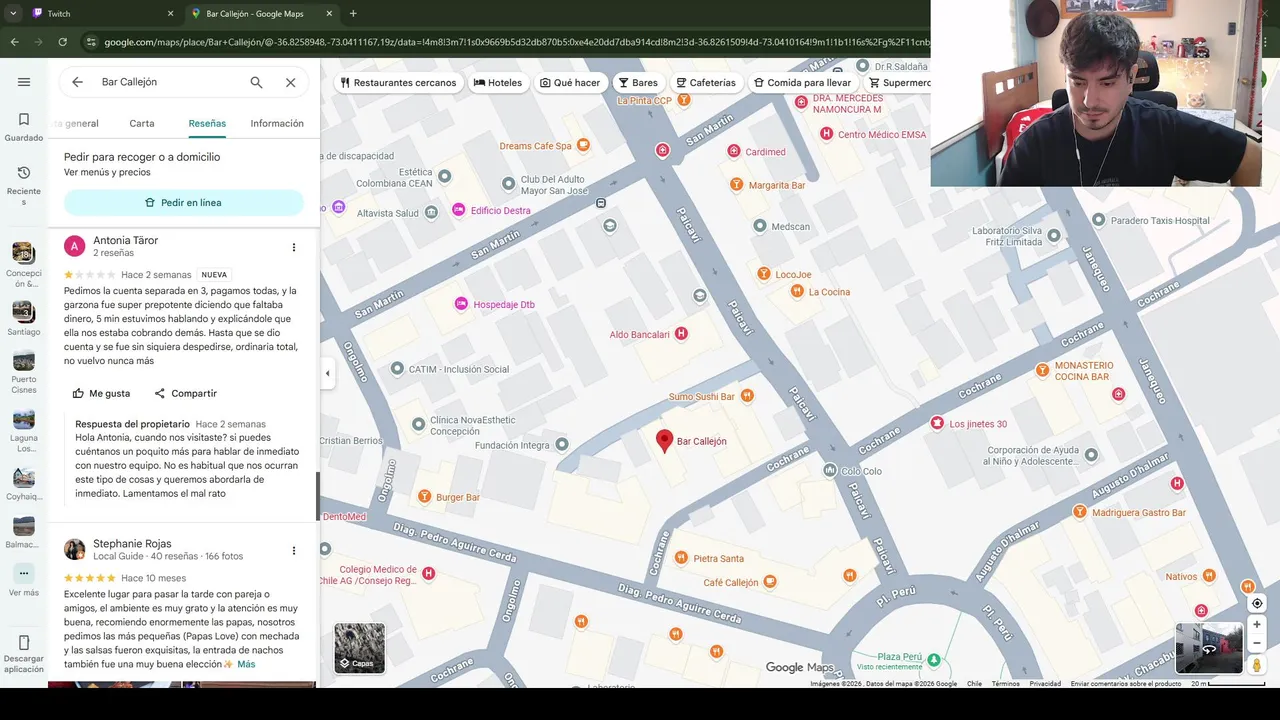Switch to Twitch browser tab

click(100, 14)
